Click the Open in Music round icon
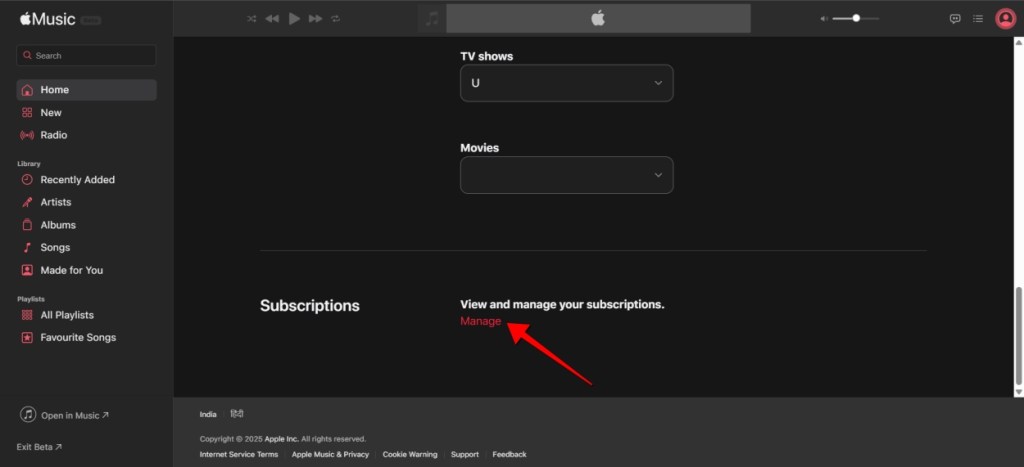 27,415
